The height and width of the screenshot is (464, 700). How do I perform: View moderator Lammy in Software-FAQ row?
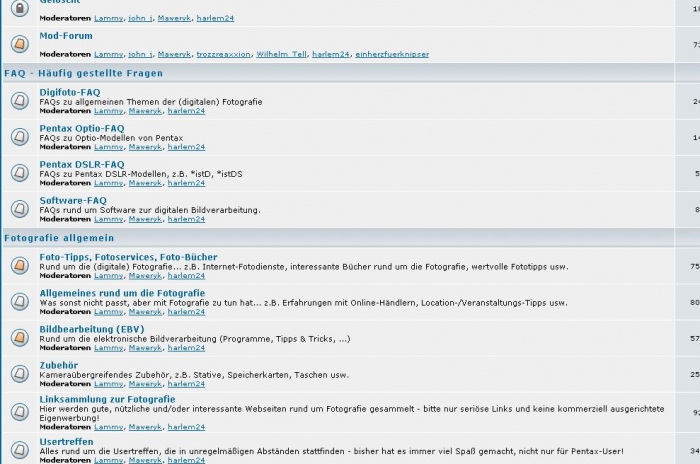108,219
